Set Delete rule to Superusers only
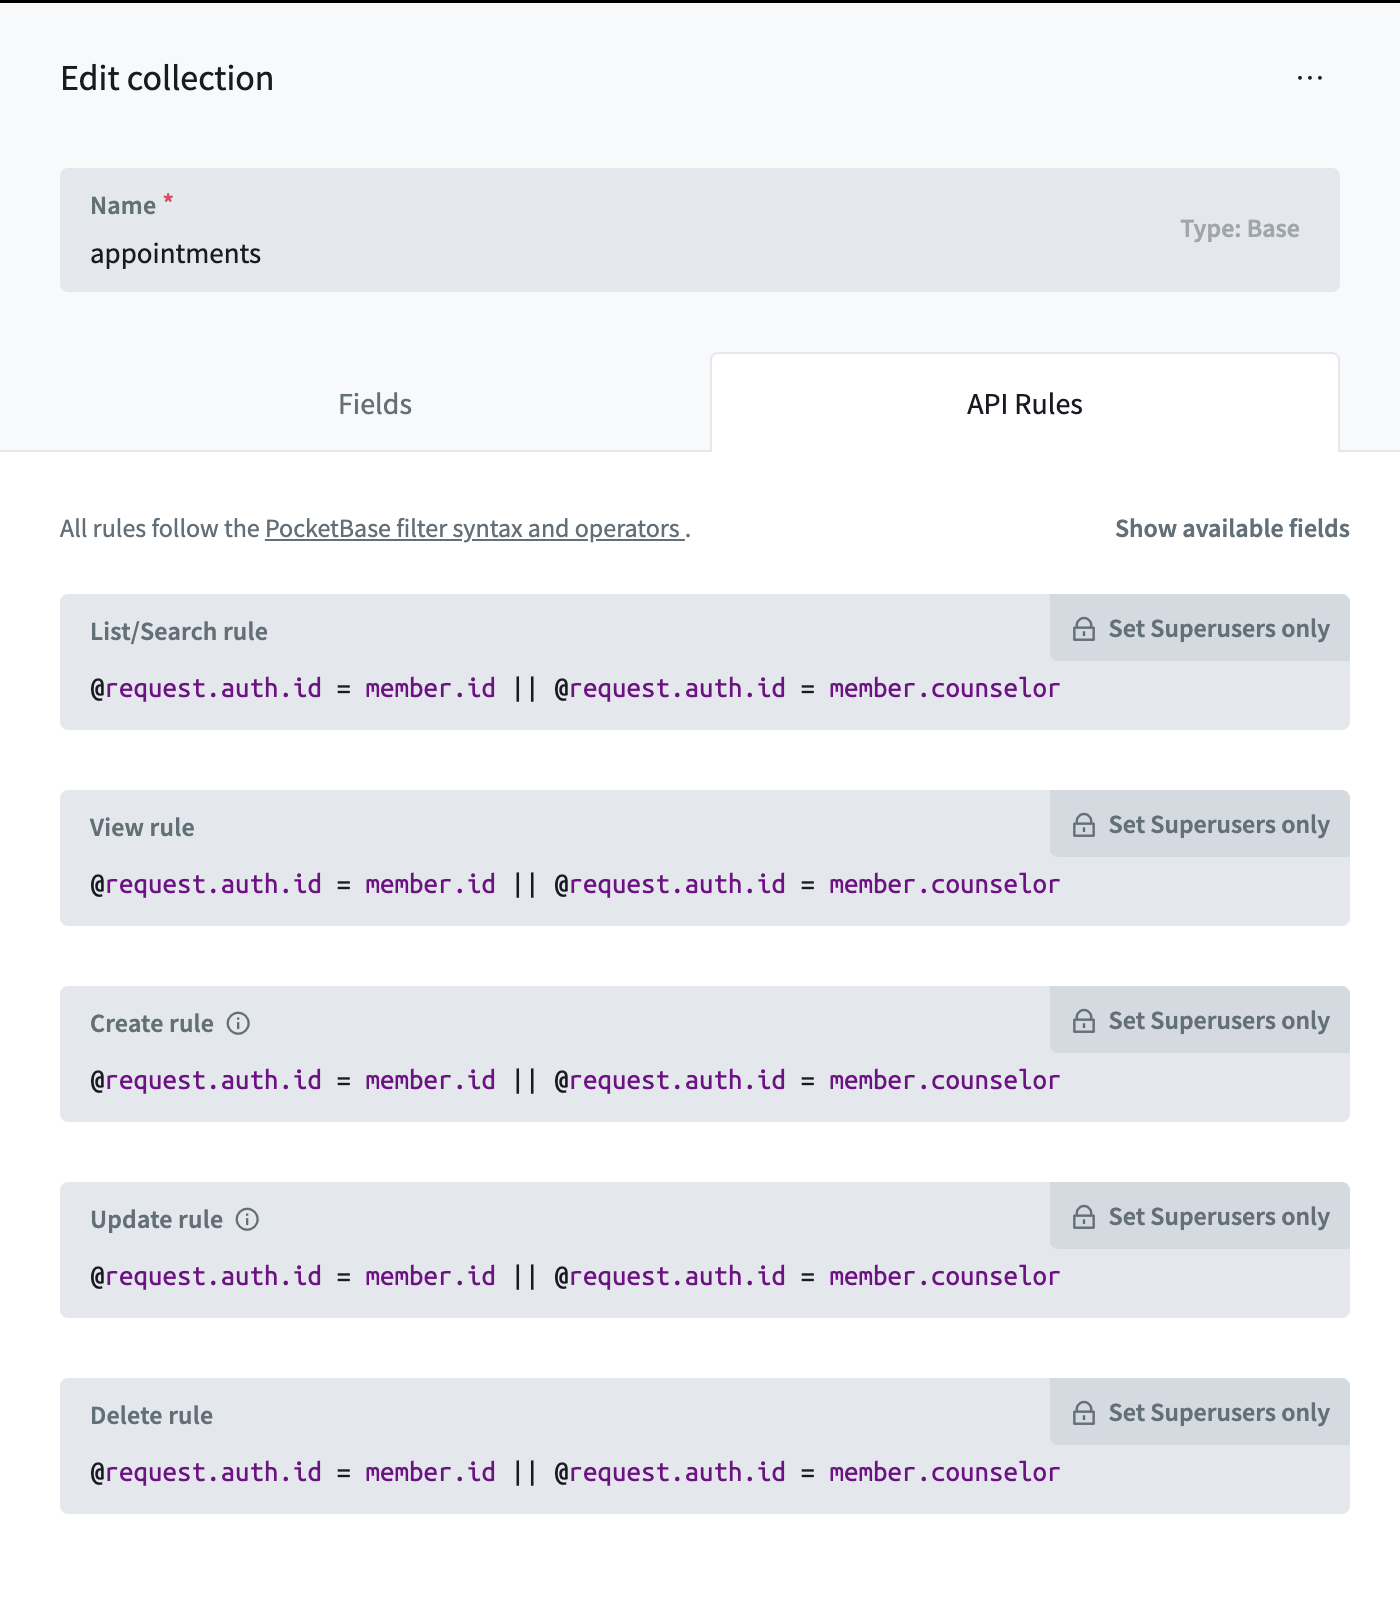 [x=1200, y=1412]
